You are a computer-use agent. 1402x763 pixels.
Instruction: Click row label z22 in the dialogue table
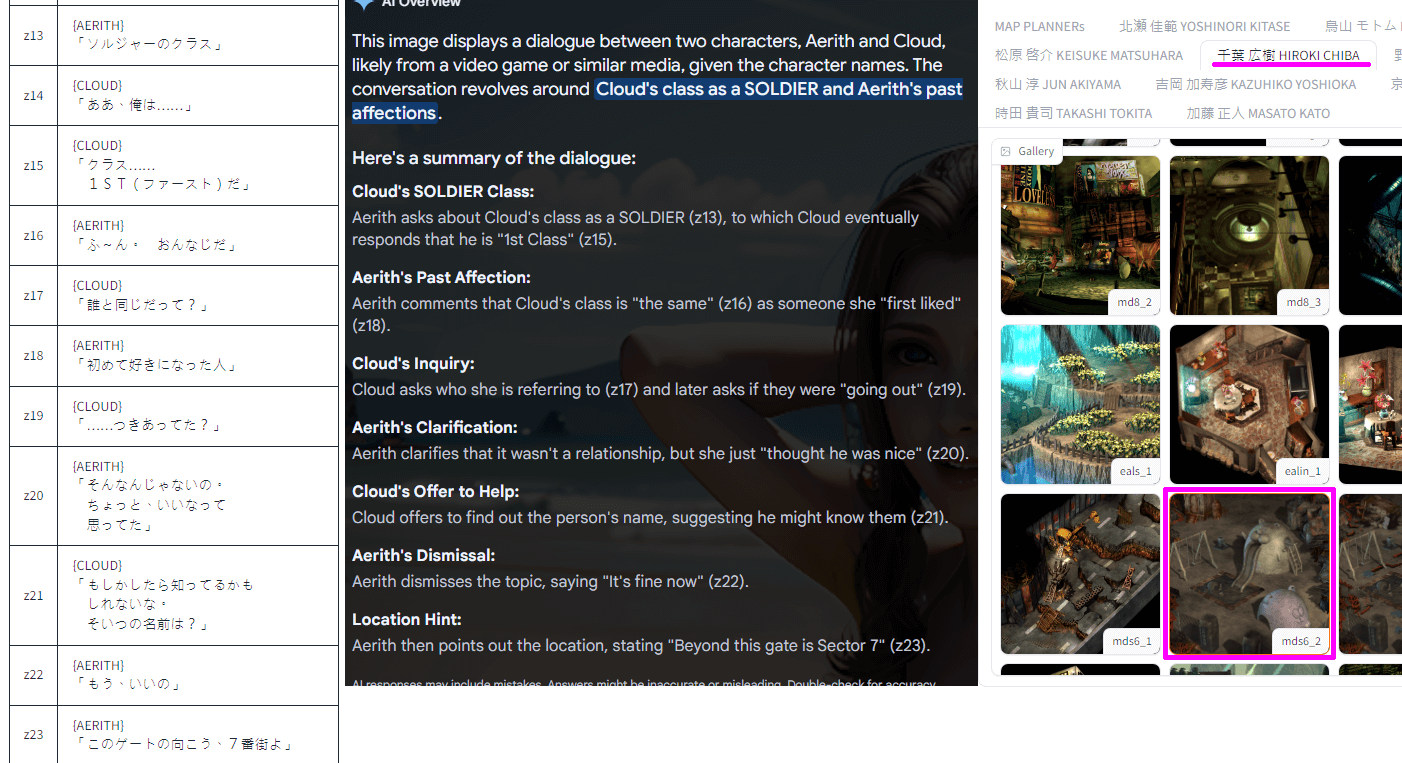[33, 675]
